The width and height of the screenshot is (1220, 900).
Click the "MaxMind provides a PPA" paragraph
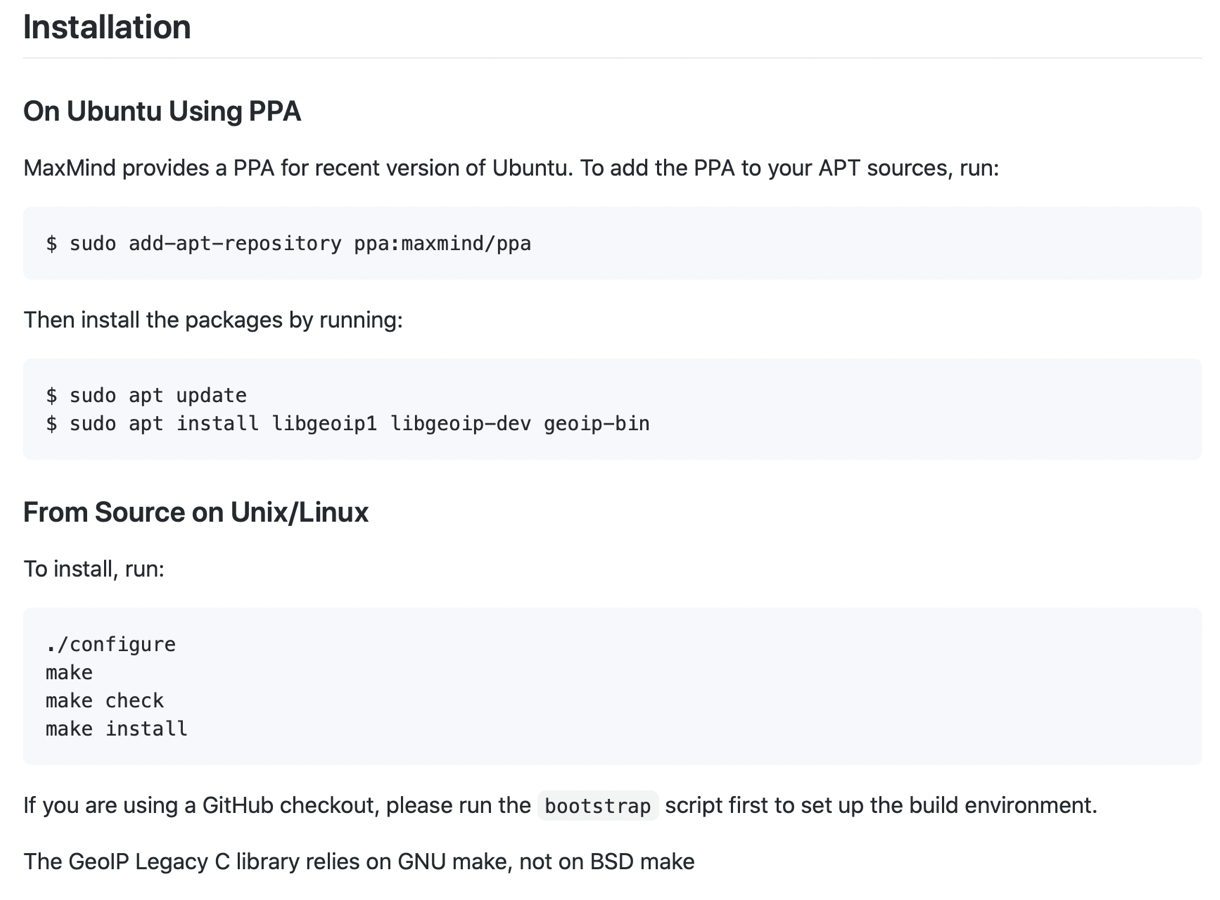click(x=511, y=168)
